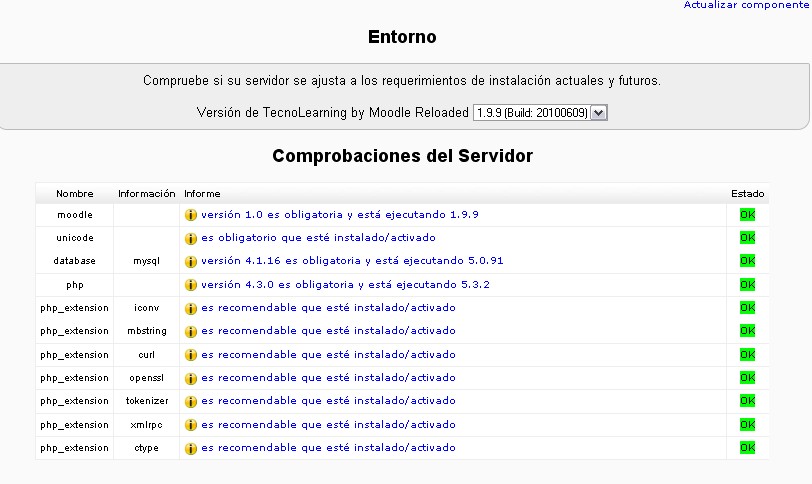The image size is (812, 484).
Task: Click the info icon in the xmlrpc row
Action: (x=191, y=425)
